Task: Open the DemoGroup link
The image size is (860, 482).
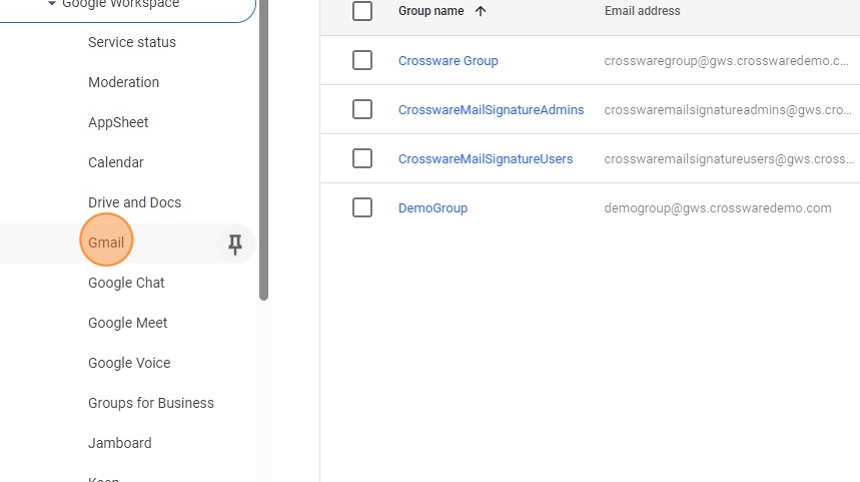Action: coord(432,208)
